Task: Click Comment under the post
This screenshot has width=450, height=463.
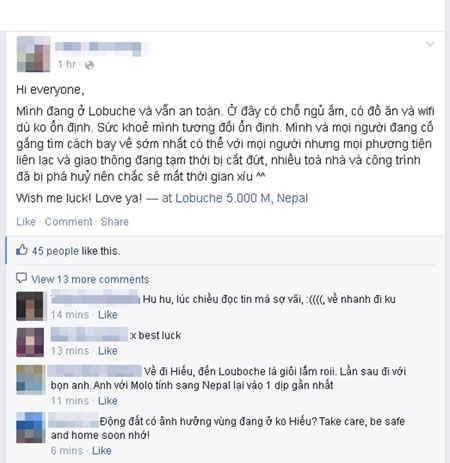Action: pyautogui.click(x=68, y=222)
